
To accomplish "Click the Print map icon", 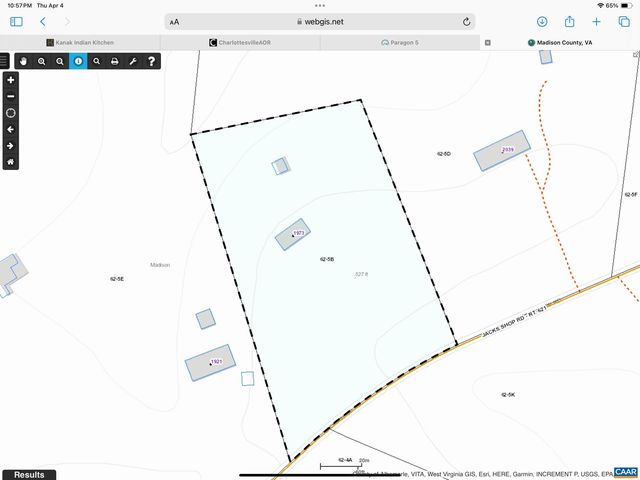I will click(x=115, y=61).
